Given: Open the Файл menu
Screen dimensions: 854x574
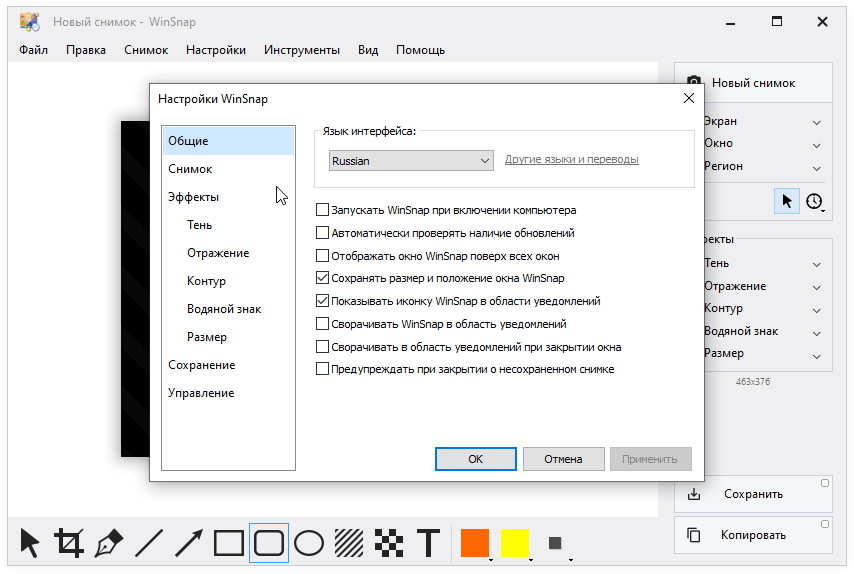Looking at the screenshot, I should (x=33, y=50).
